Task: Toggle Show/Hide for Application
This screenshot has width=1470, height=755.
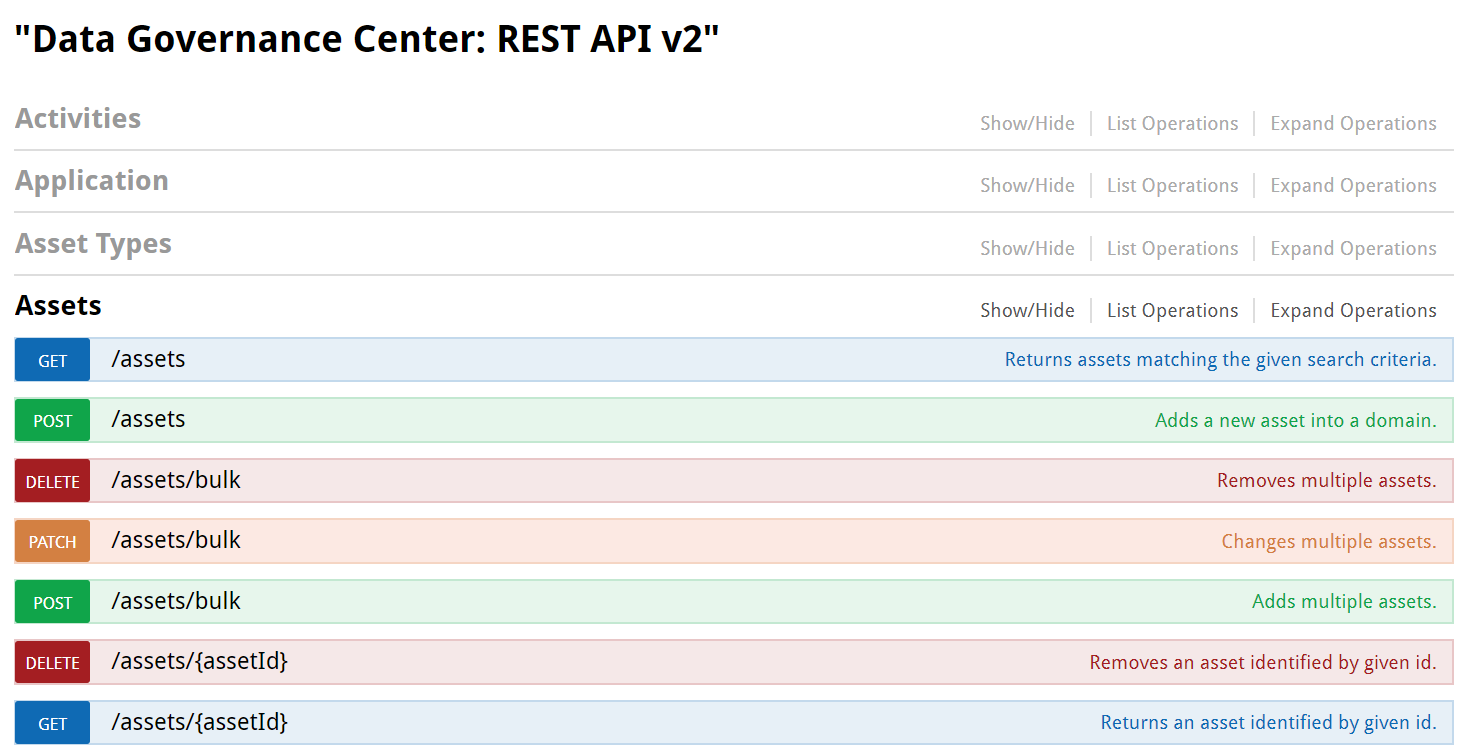Action: click(1027, 186)
